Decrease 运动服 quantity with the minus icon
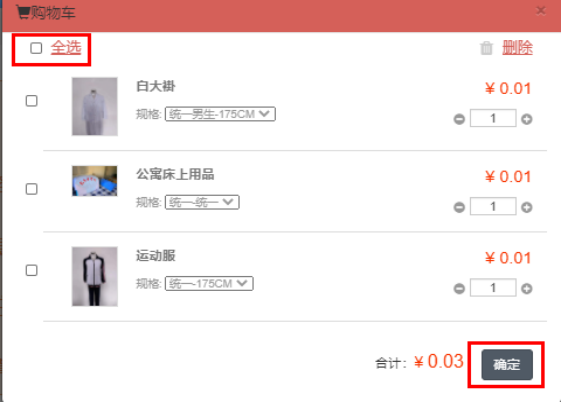 coord(459,288)
